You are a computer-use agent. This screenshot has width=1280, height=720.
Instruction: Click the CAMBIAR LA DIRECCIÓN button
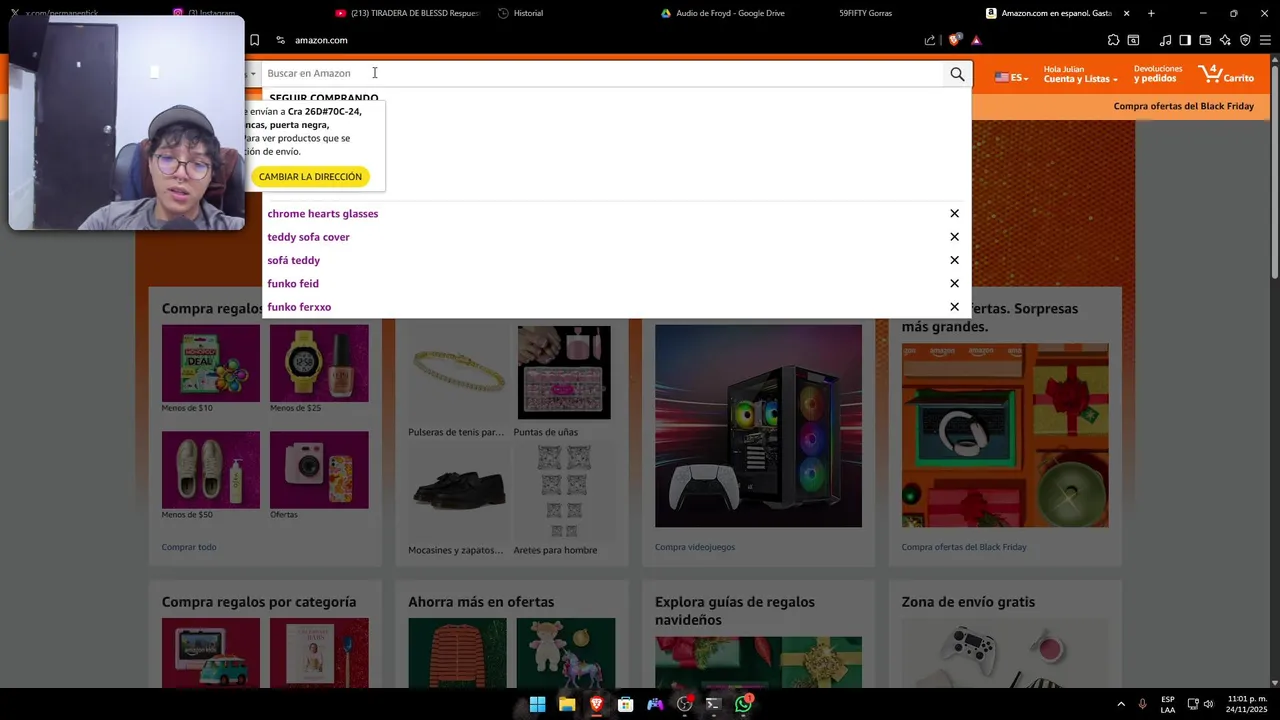[310, 177]
